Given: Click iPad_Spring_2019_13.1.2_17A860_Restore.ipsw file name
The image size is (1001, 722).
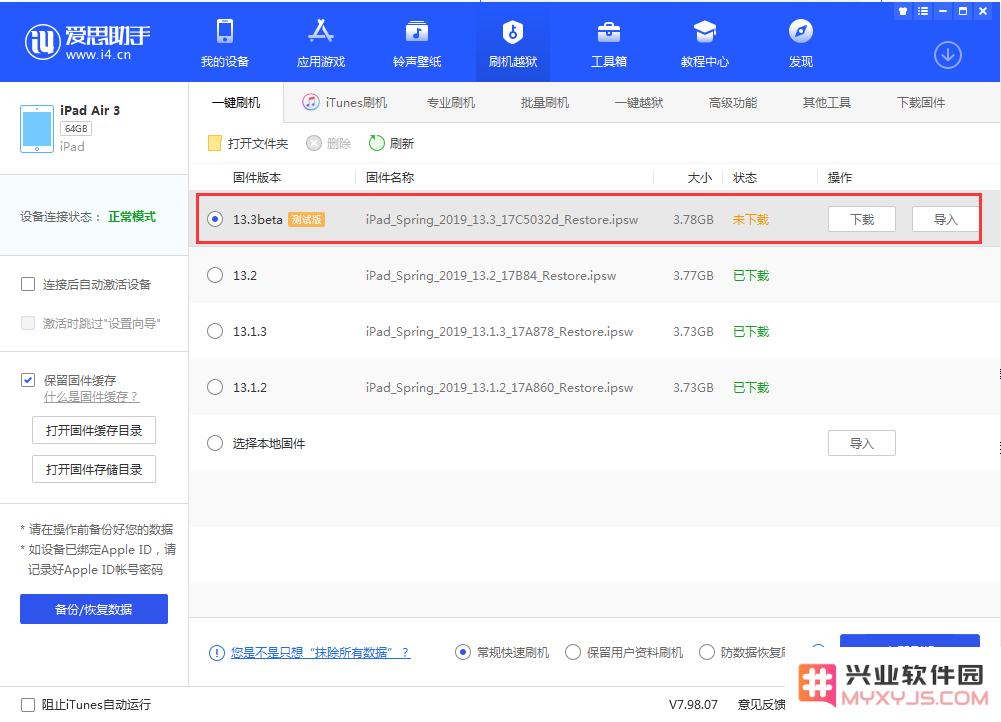Looking at the screenshot, I should coord(499,387).
